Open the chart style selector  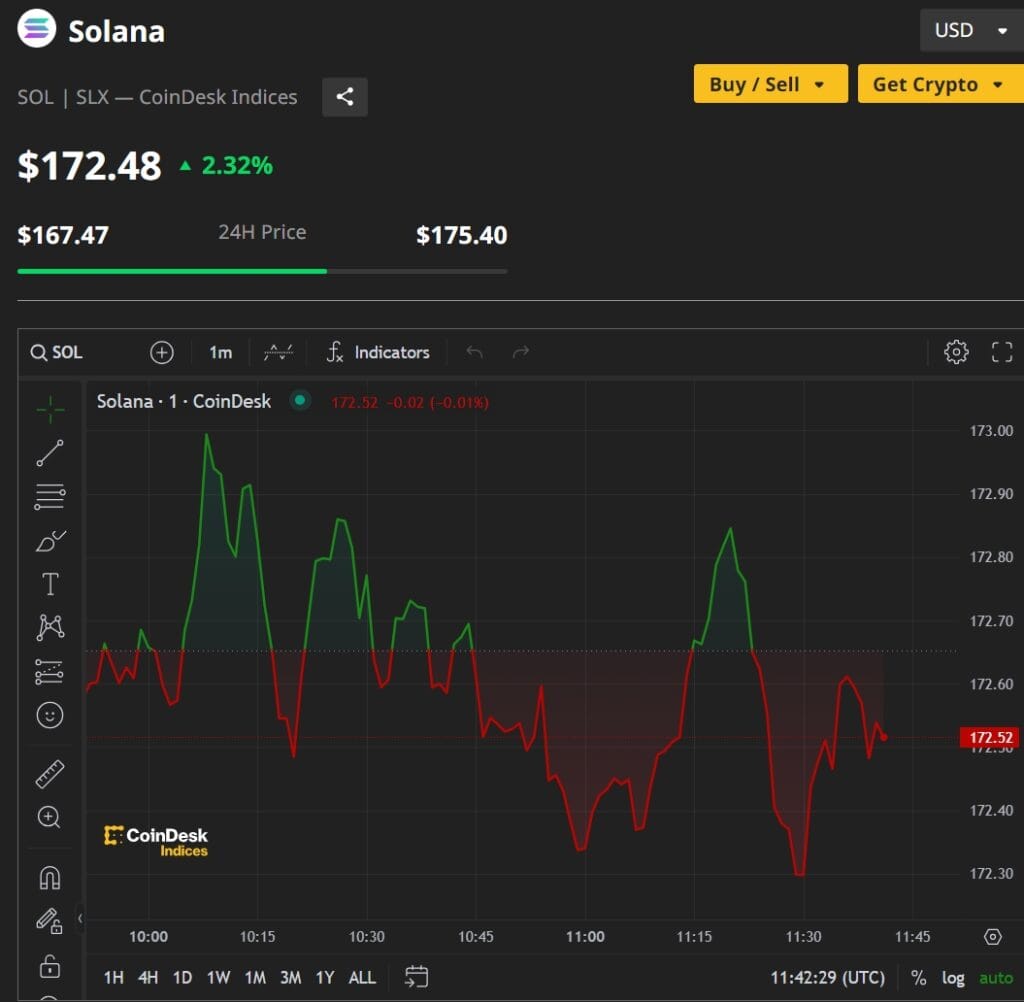(x=278, y=352)
